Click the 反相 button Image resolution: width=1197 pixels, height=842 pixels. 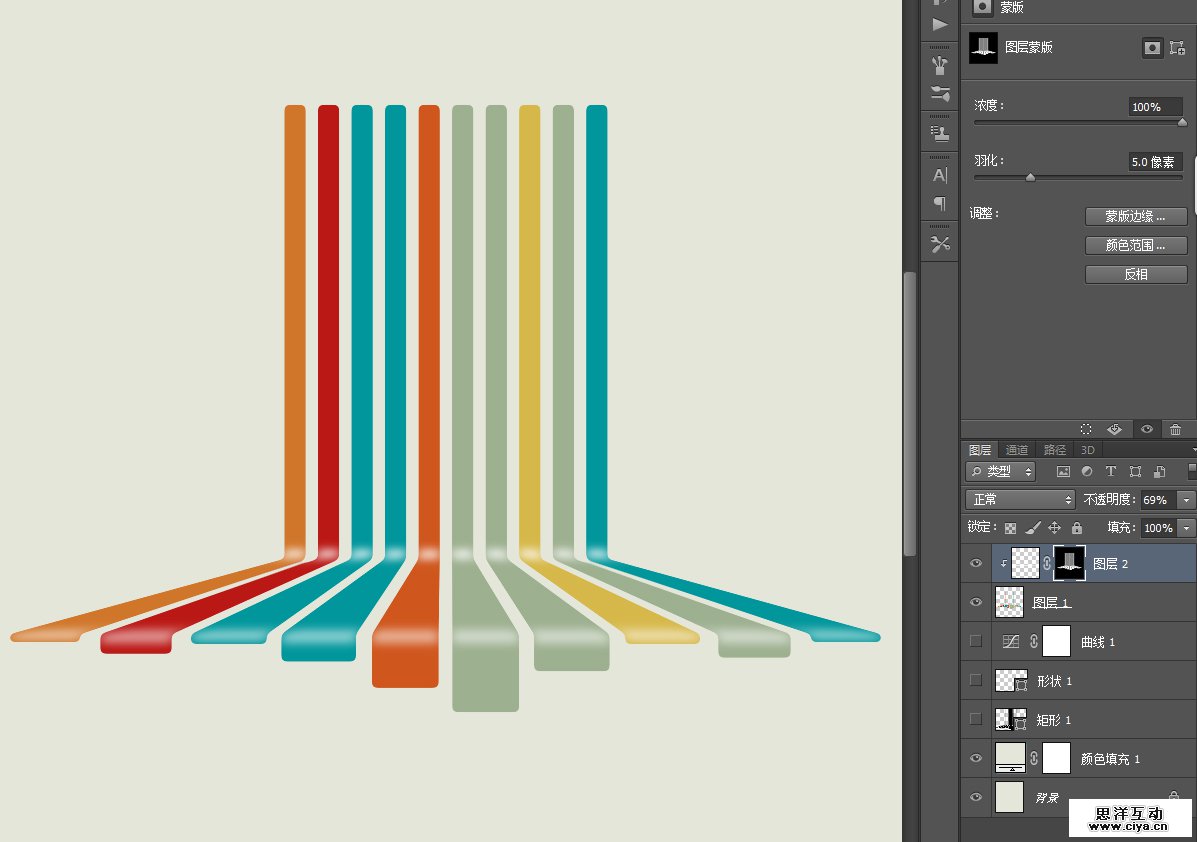point(1135,274)
